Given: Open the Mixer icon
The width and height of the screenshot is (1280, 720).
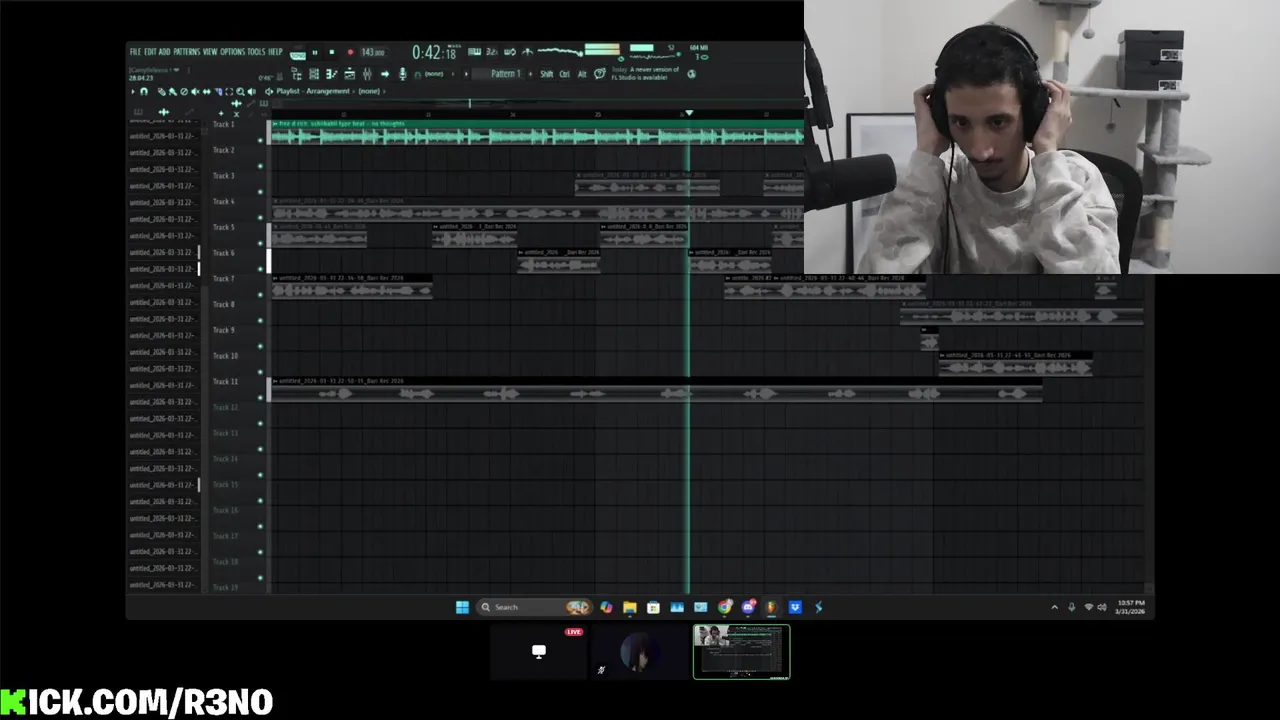Looking at the screenshot, I should [x=367, y=74].
